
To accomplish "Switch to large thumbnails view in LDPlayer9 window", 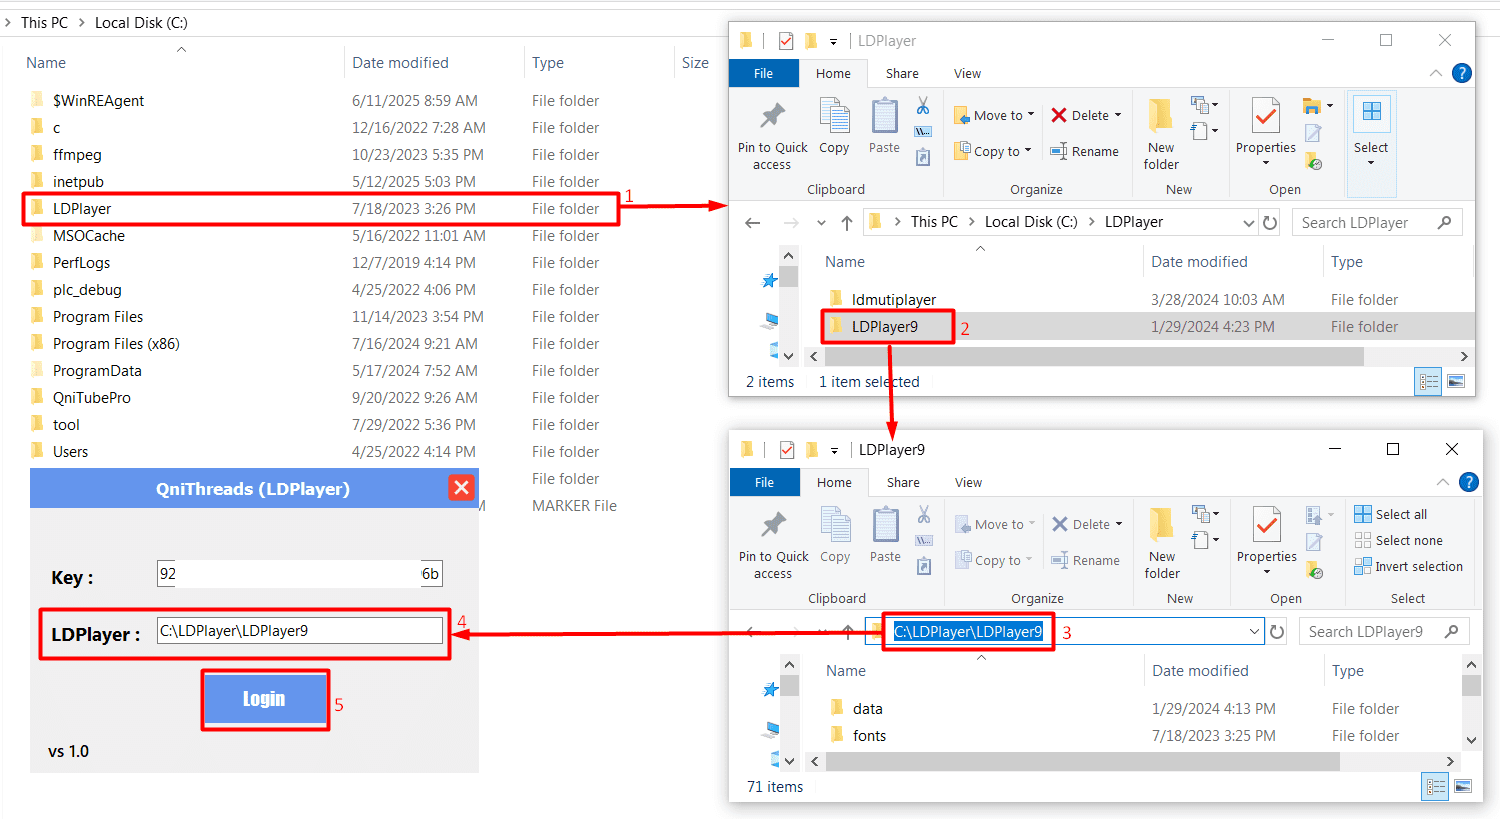I will [1462, 787].
